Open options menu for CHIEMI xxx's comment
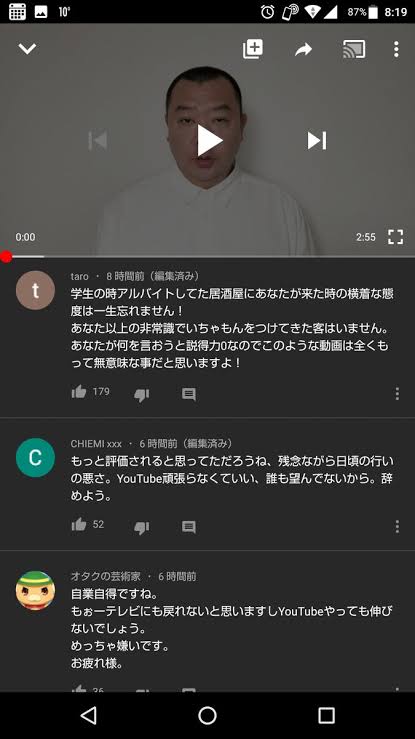This screenshot has height=739, width=415. point(397,526)
